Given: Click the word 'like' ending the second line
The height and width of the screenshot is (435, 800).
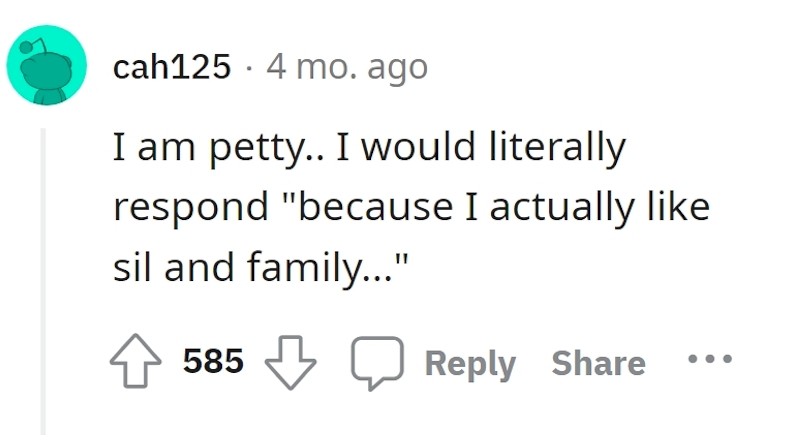Looking at the screenshot, I should click(x=679, y=207).
